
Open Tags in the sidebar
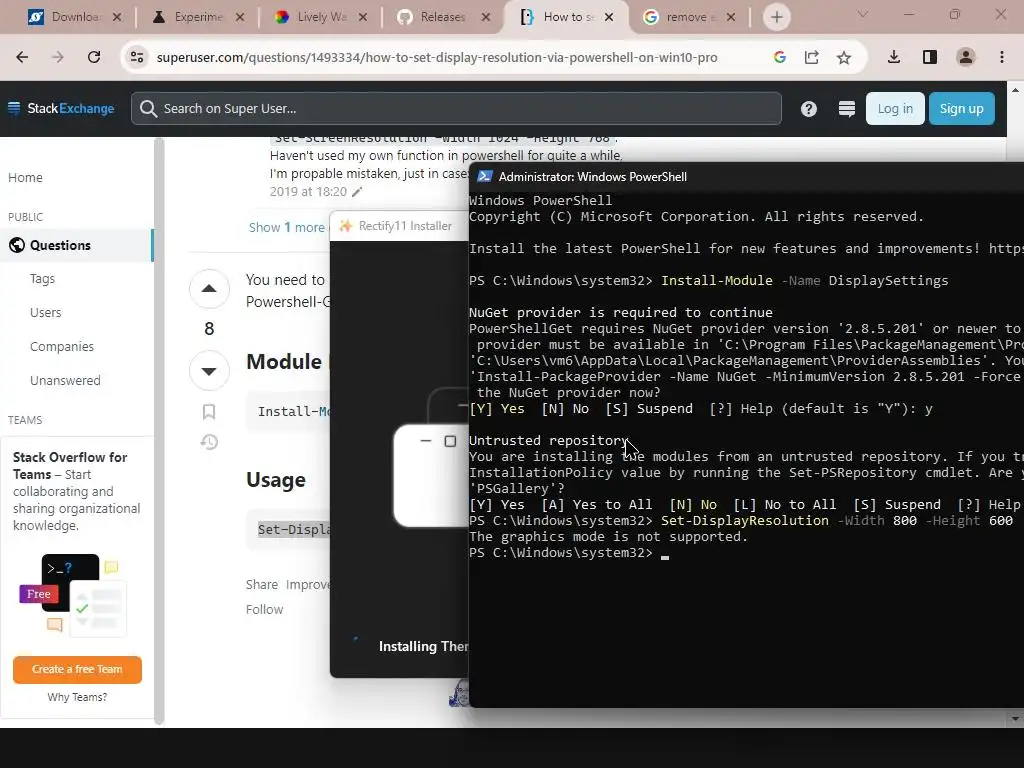click(42, 279)
